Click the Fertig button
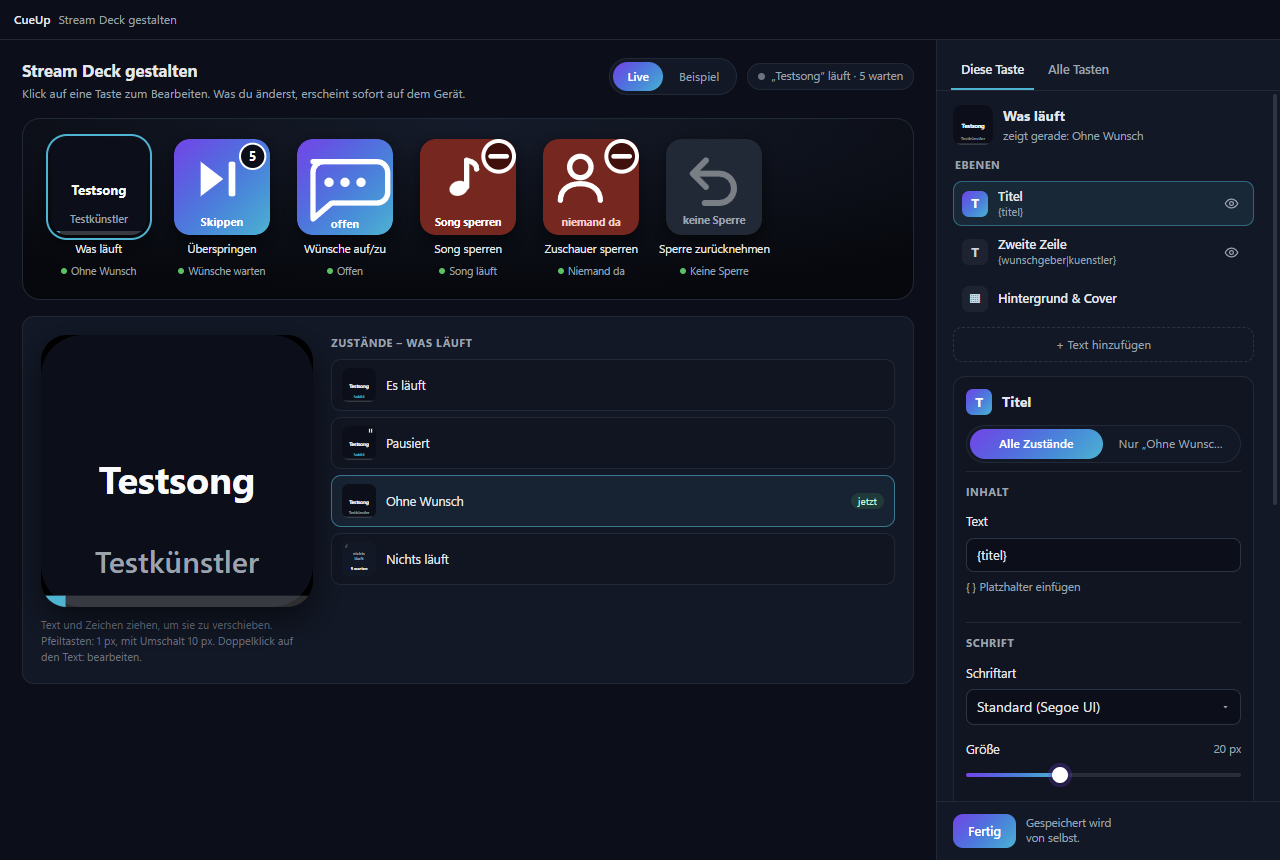This screenshot has width=1280, height=860. tap(984, 831)
